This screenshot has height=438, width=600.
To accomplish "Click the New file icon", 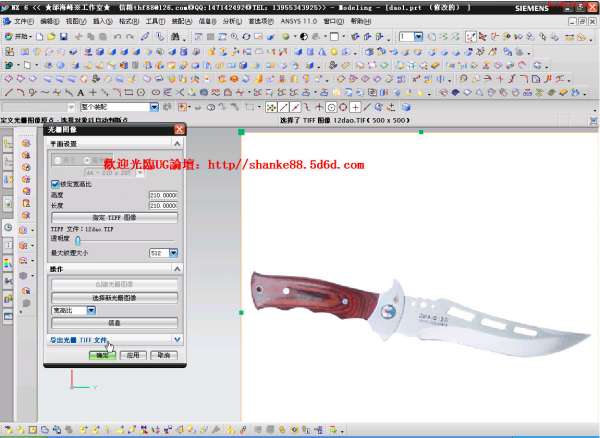I will [39, 37].
